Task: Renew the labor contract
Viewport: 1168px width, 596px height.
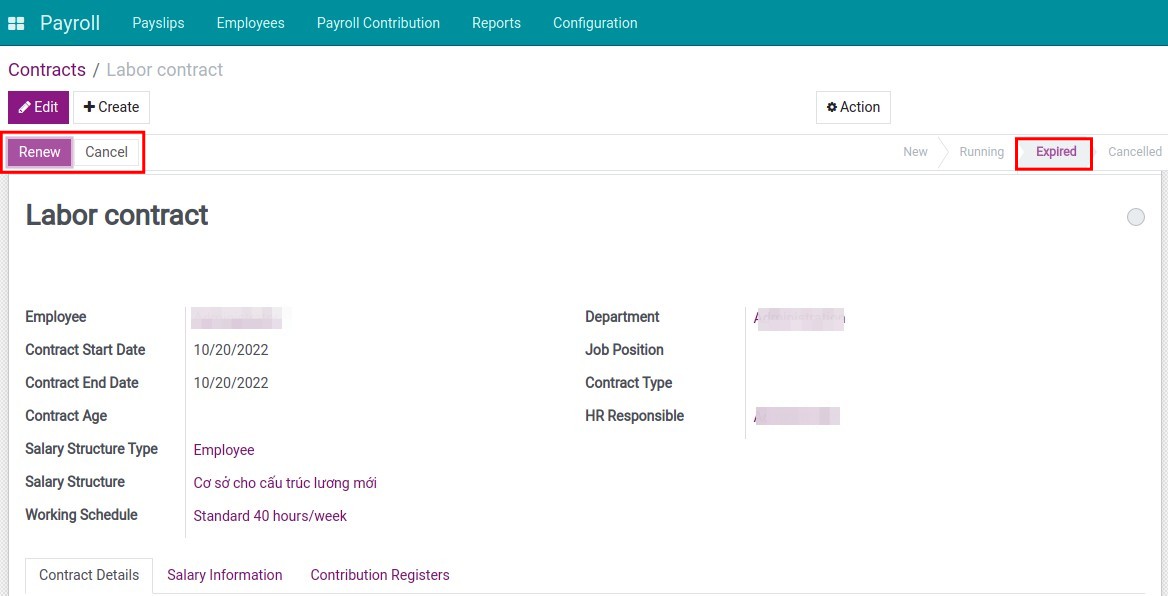Action: click(39, 152)
